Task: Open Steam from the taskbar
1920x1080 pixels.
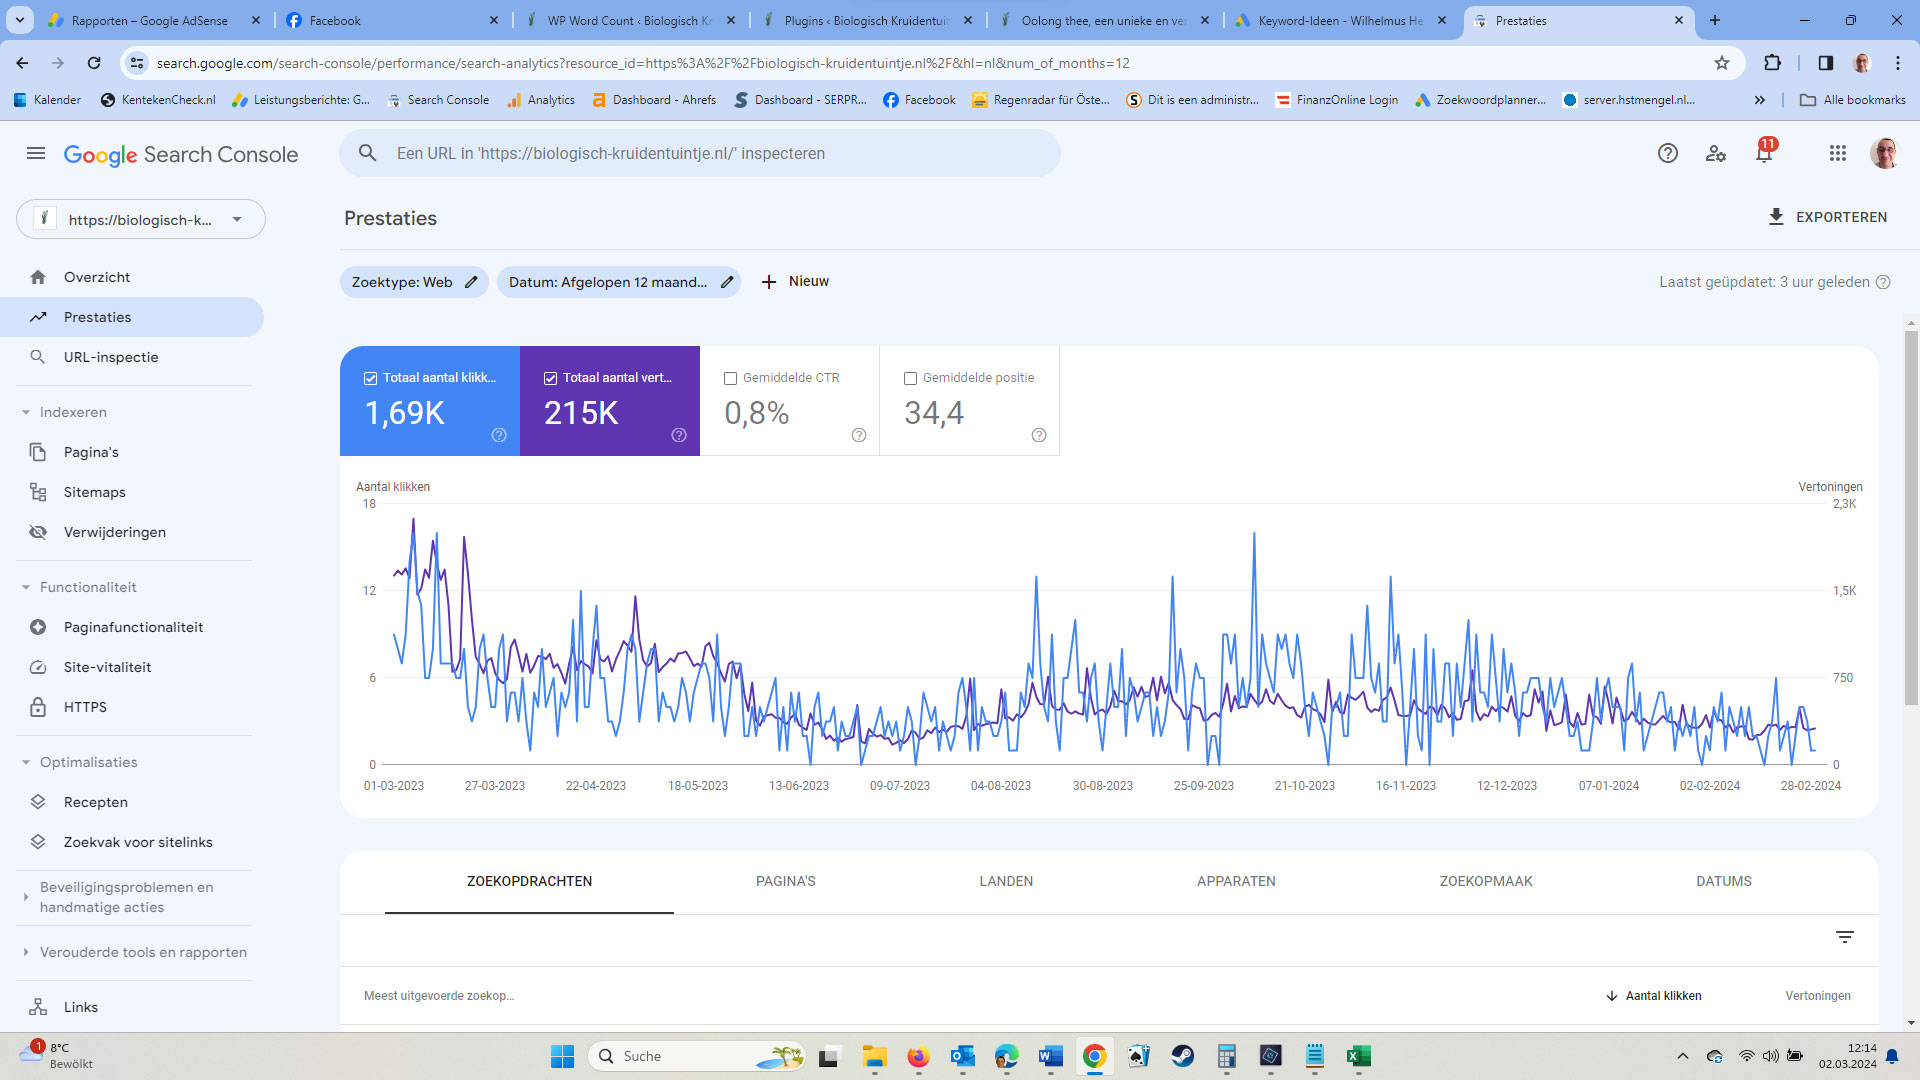Action: [x=1182, y=1056]
